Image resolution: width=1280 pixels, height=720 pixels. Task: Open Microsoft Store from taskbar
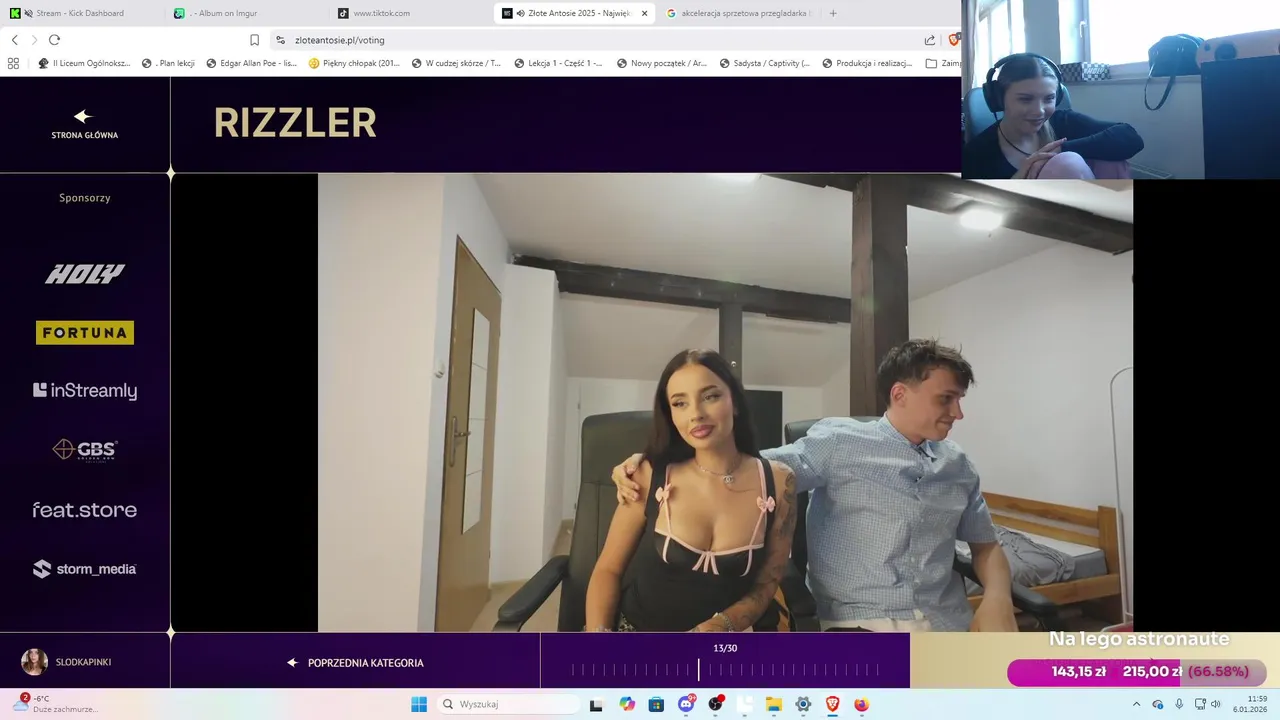click(656, 704)
